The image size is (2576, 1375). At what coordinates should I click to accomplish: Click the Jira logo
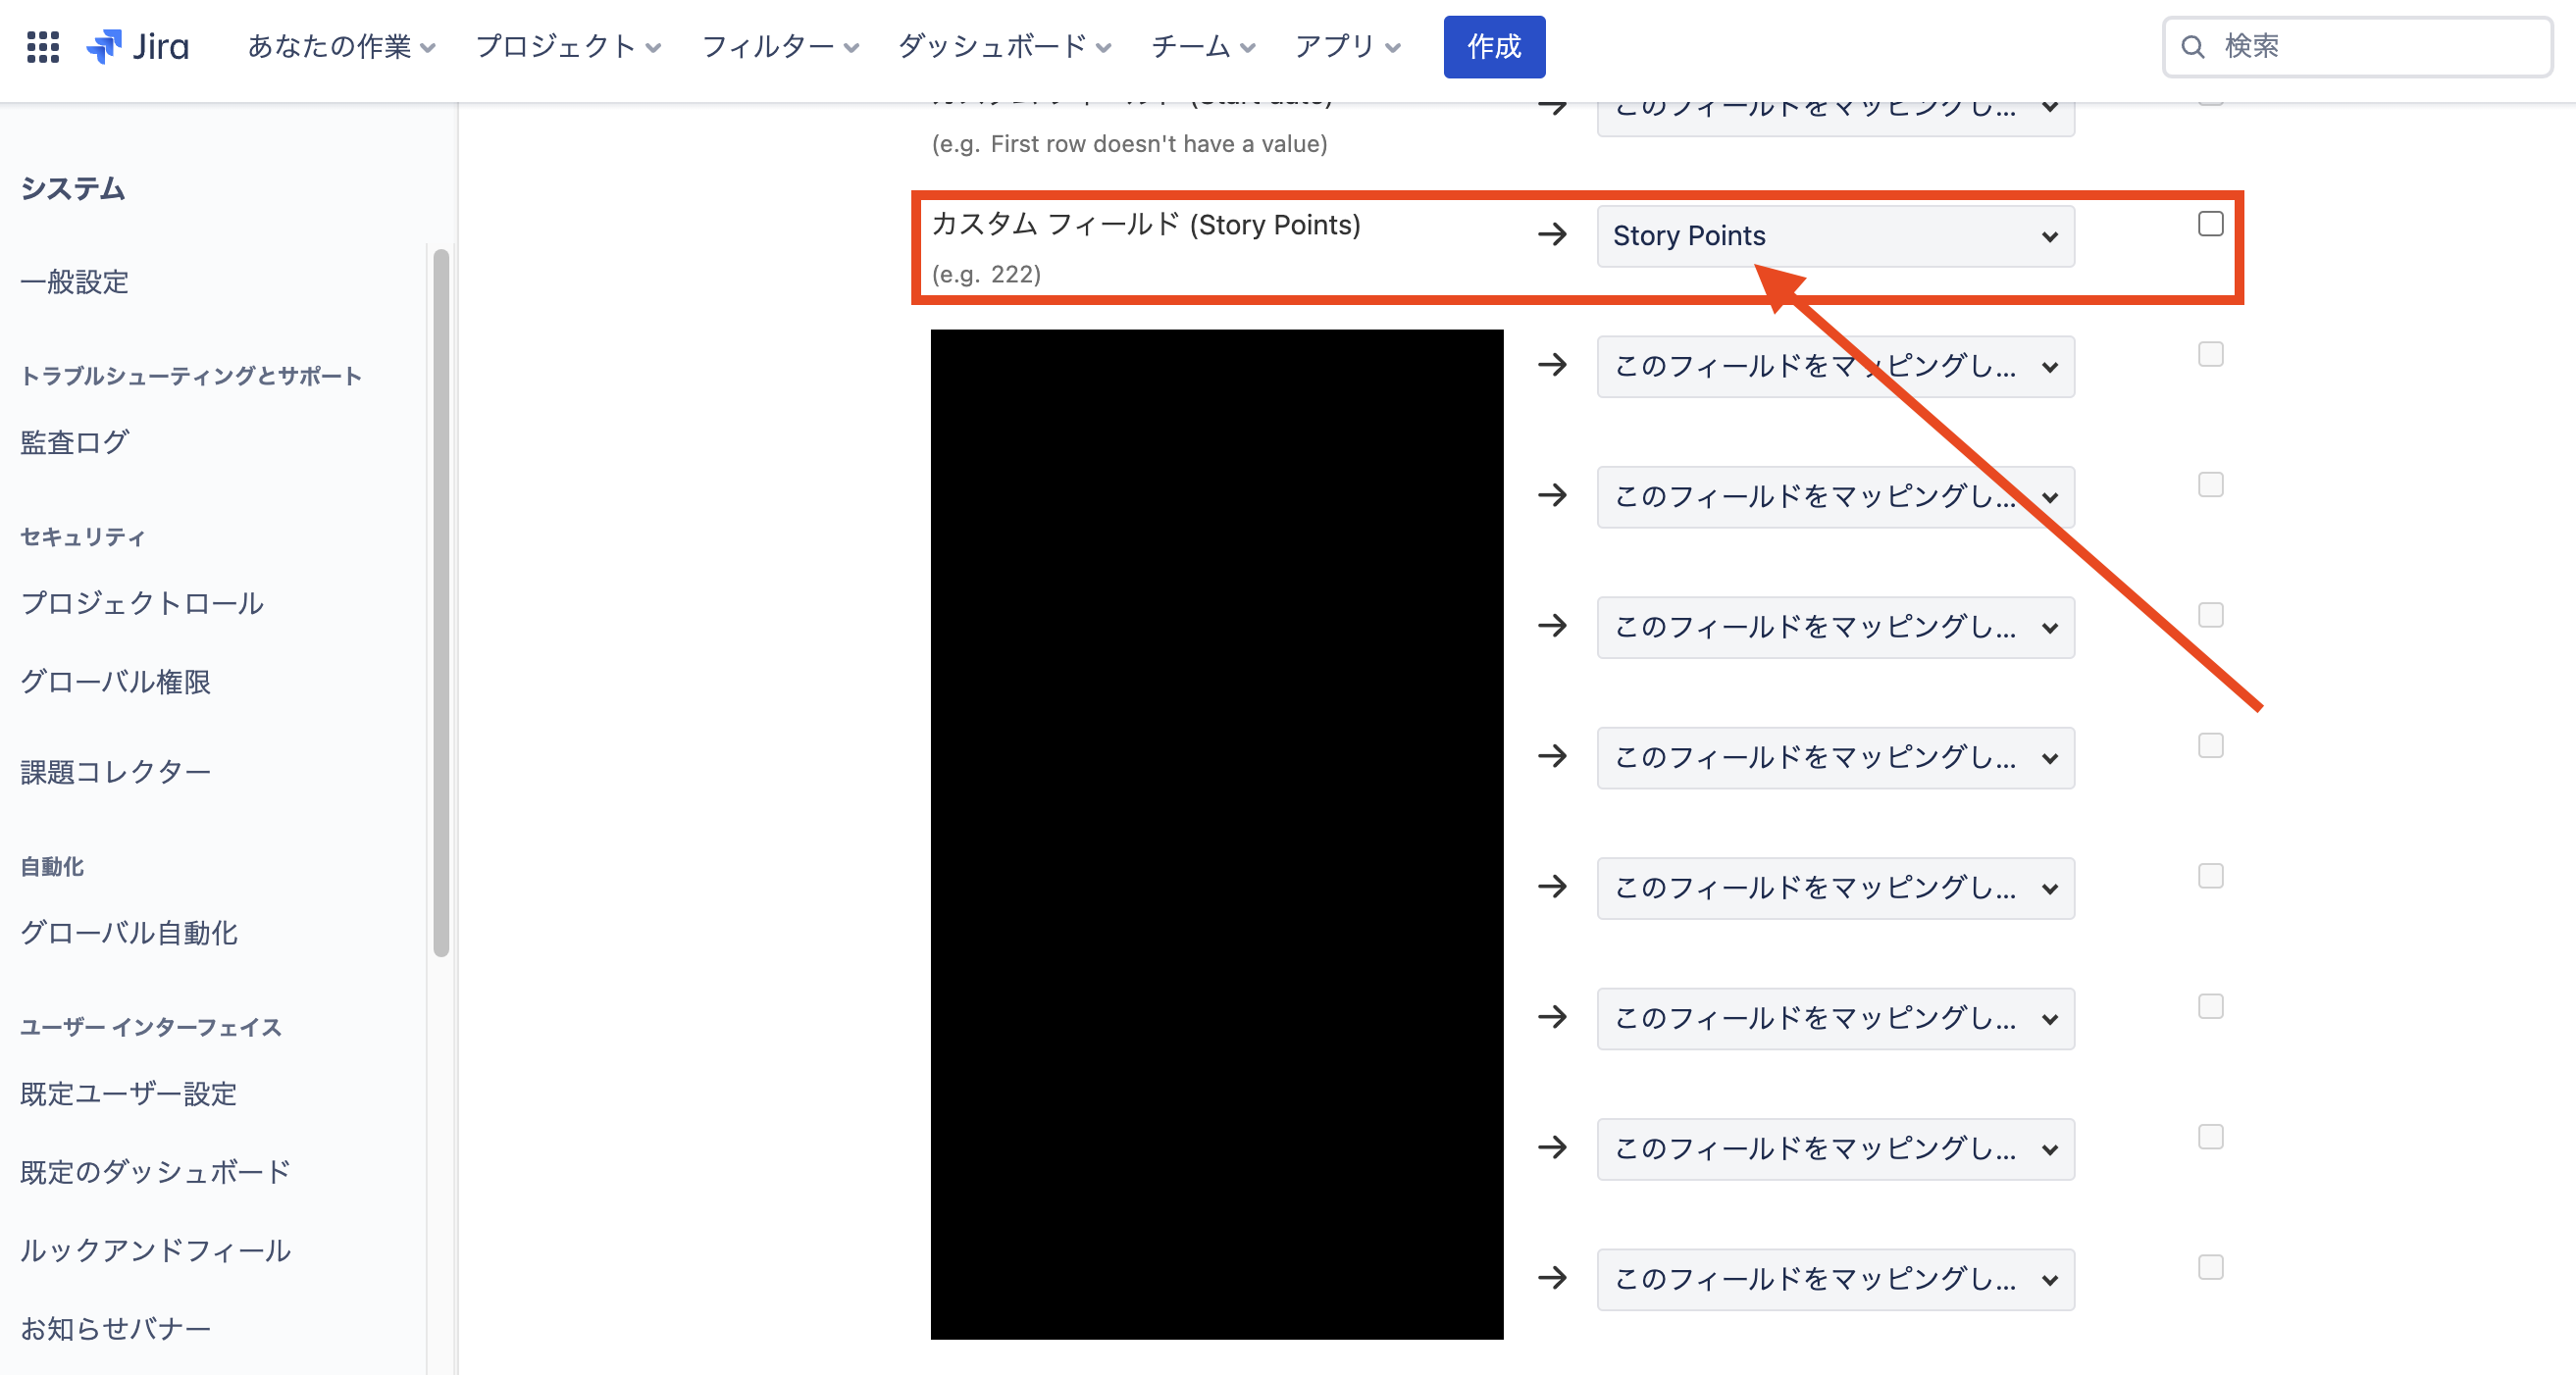click(138, 46)
